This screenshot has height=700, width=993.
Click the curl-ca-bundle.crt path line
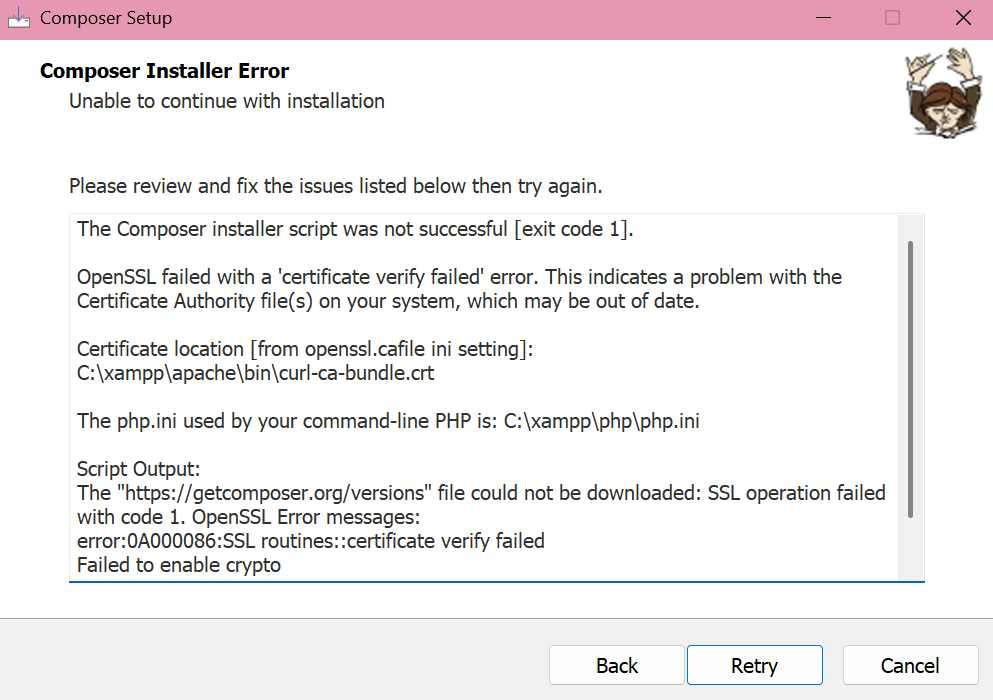coord(255,373)
